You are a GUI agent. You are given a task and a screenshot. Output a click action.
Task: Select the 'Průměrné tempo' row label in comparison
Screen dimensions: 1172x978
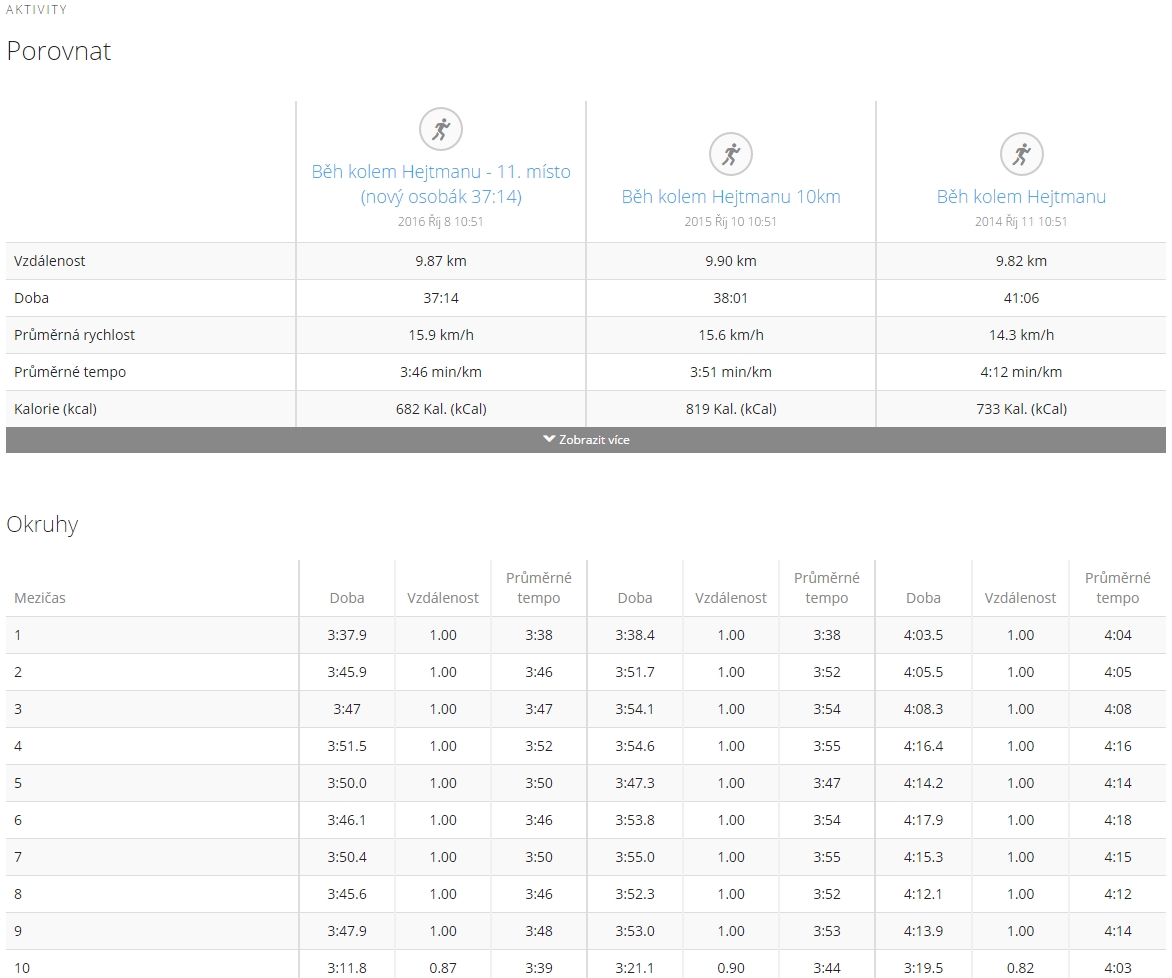pos(70,372)
